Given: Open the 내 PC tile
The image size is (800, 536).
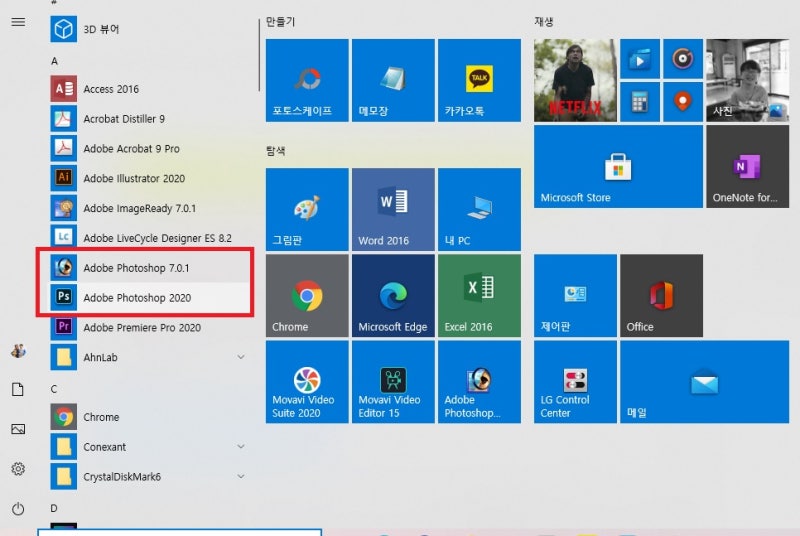Looking at the screenshot, I should pos(479,209).
